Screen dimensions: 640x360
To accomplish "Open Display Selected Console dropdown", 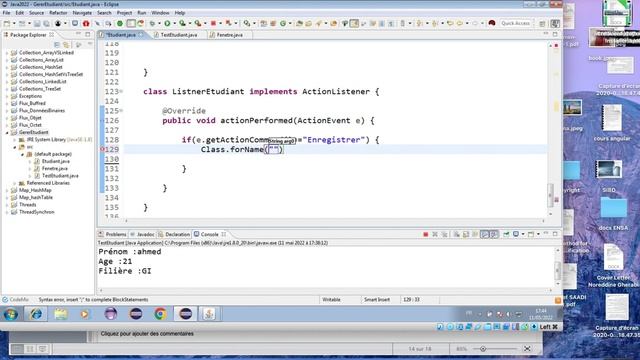I will (x=523, y=234).
